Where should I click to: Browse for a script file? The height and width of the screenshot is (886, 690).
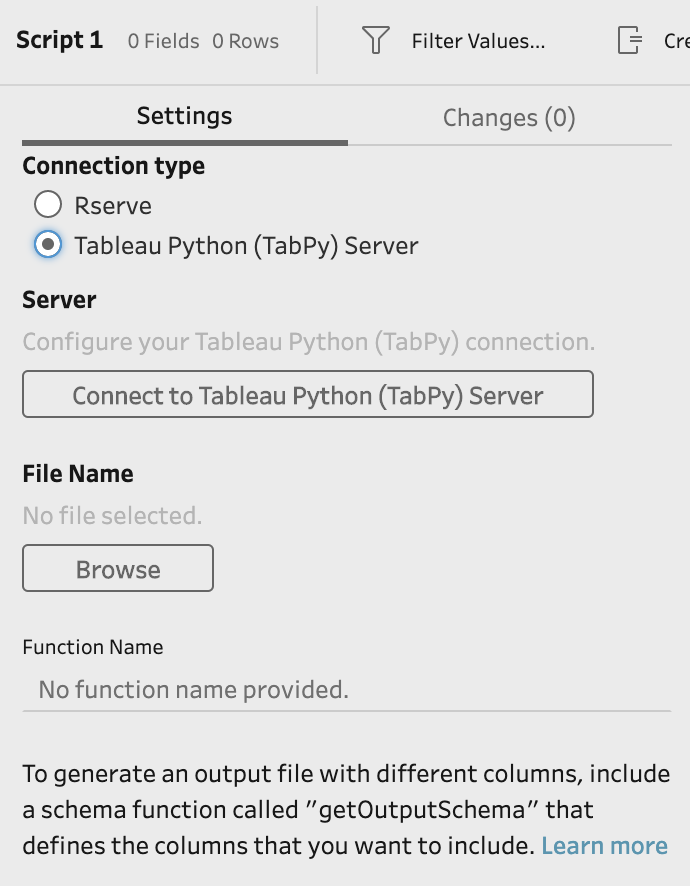117,568
